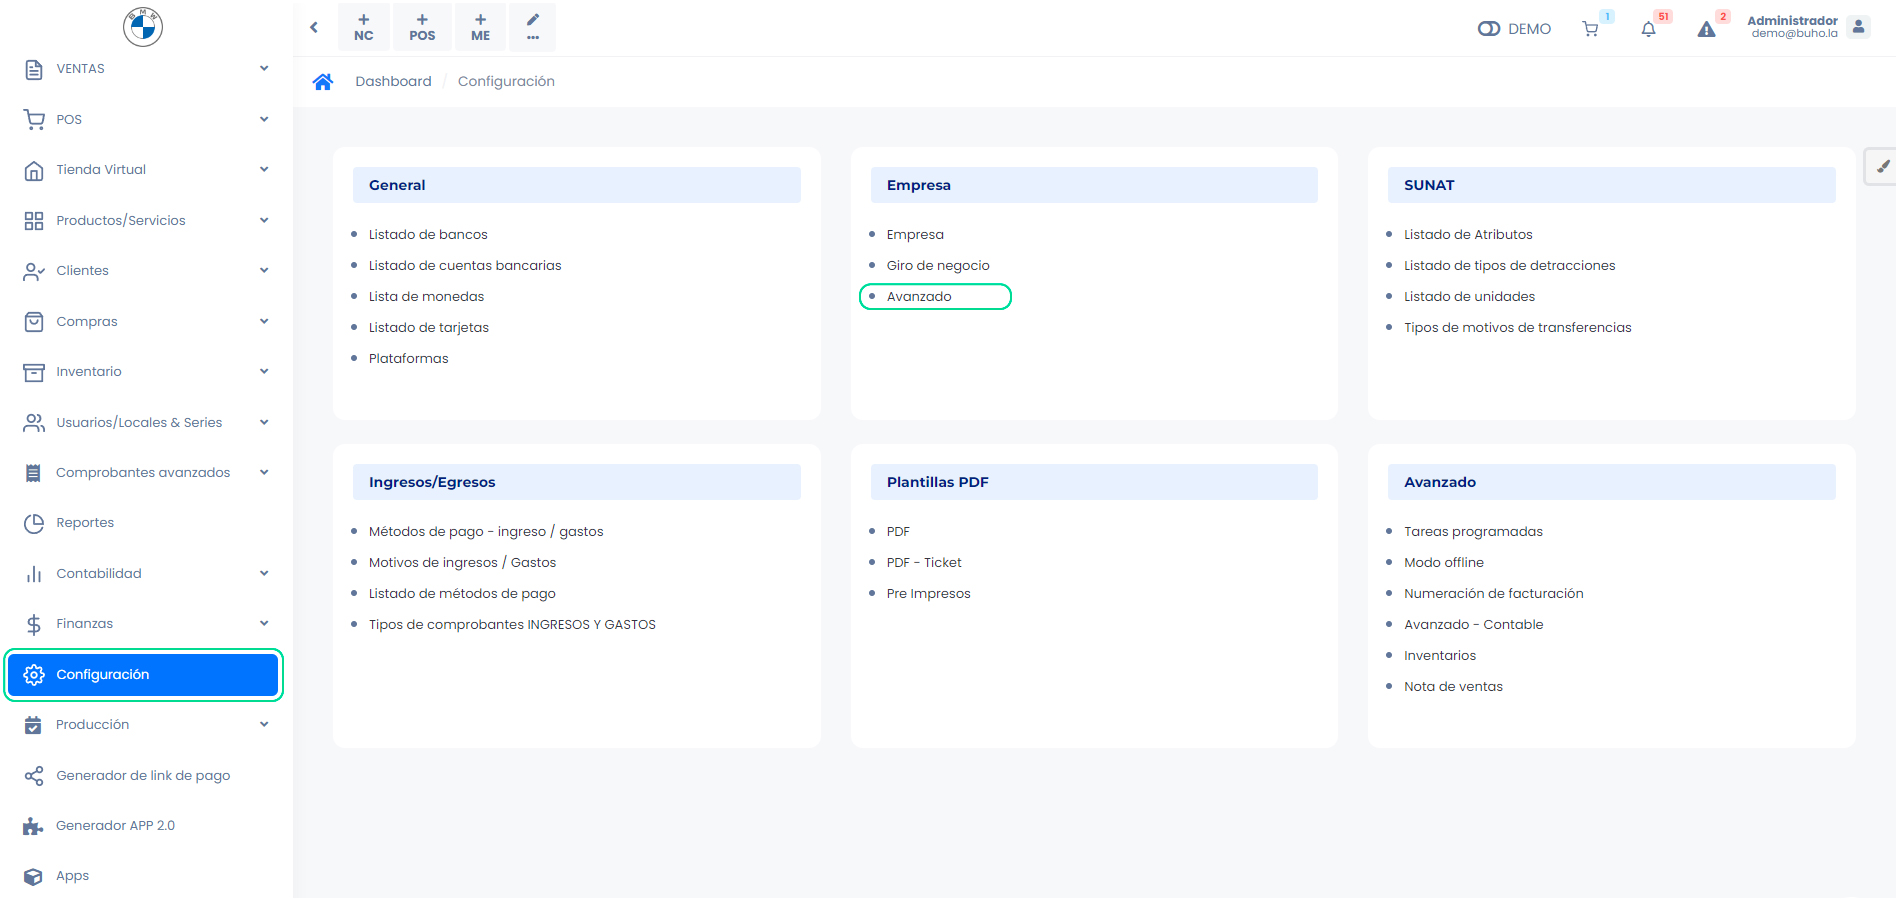Expand the Inventario sidebar section

264,372
